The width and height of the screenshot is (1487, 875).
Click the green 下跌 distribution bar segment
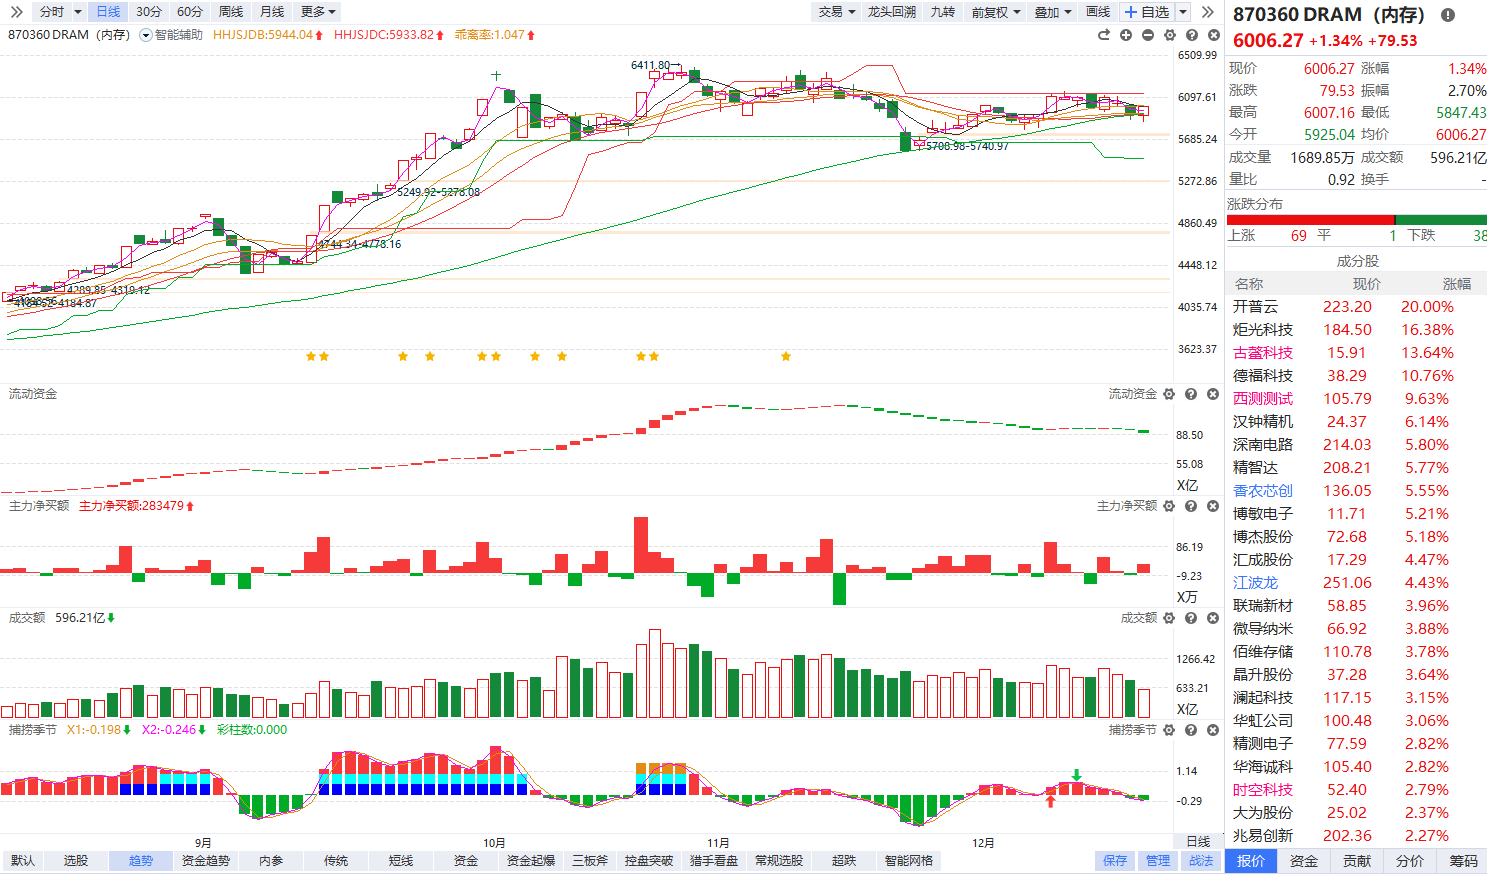point(1441,220)
